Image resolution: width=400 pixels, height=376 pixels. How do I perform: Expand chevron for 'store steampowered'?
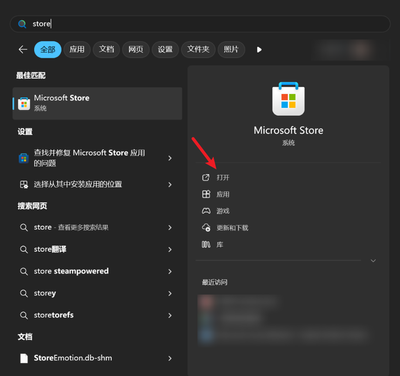pos(170,271)
